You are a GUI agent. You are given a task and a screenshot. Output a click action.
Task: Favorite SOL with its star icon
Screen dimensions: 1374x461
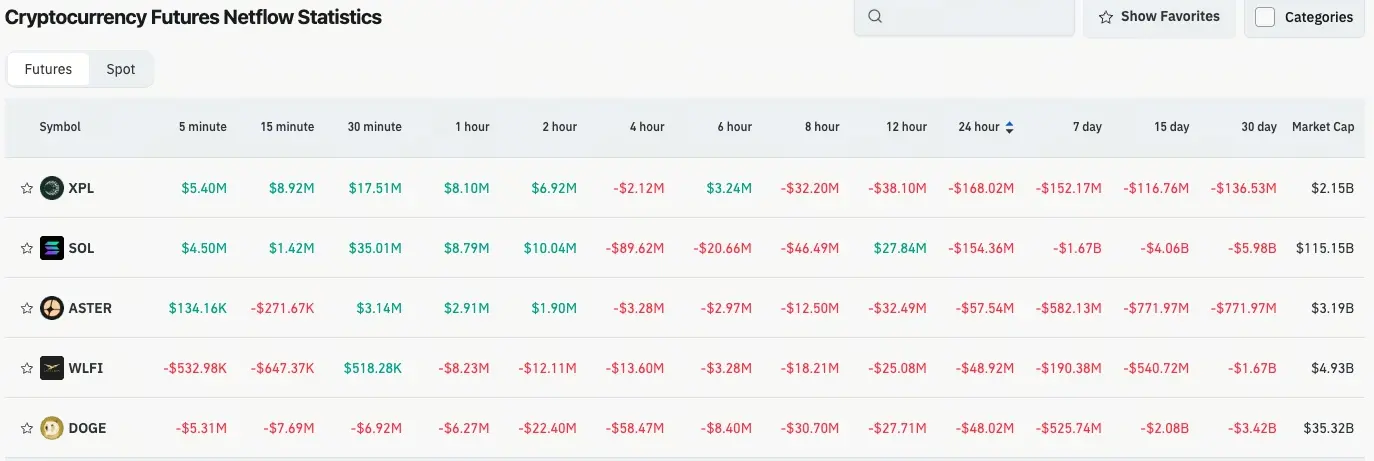[27, 248]
